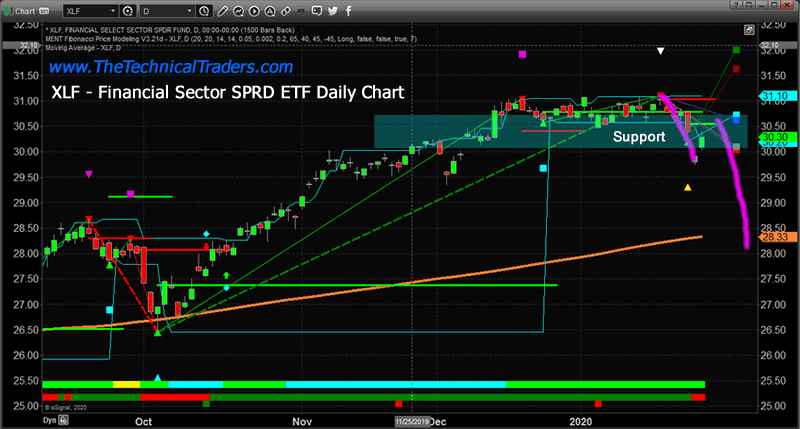Share chart via Facebook icon

pos(348,11)
